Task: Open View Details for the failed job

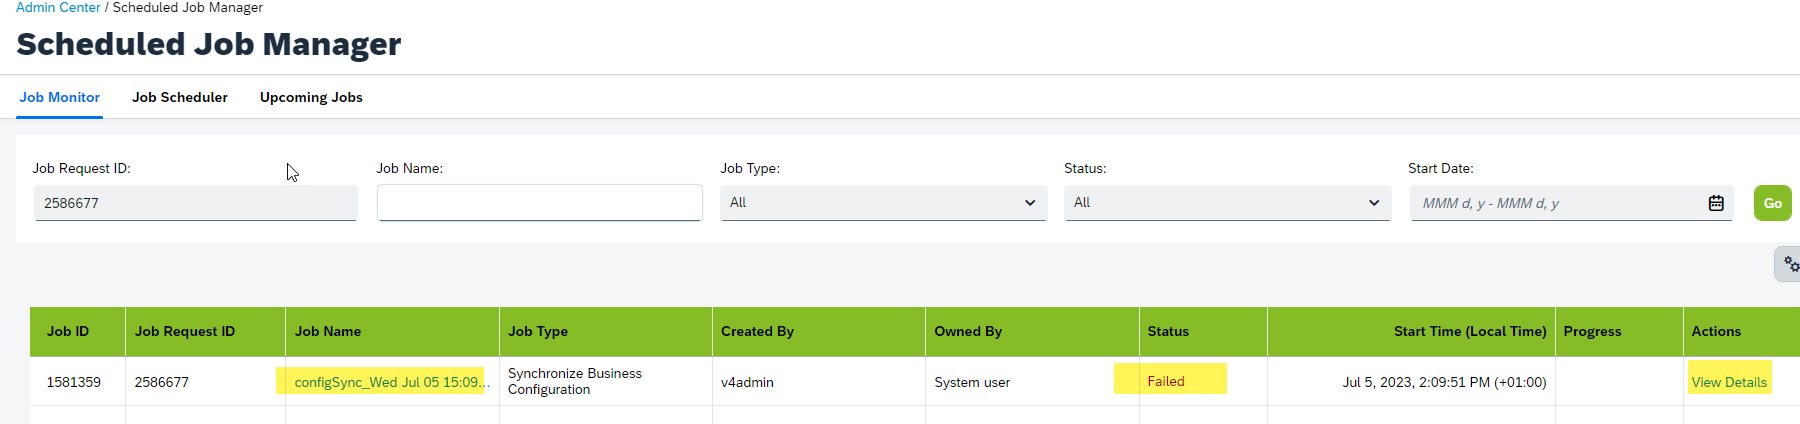Action: tap(1729, 382)
